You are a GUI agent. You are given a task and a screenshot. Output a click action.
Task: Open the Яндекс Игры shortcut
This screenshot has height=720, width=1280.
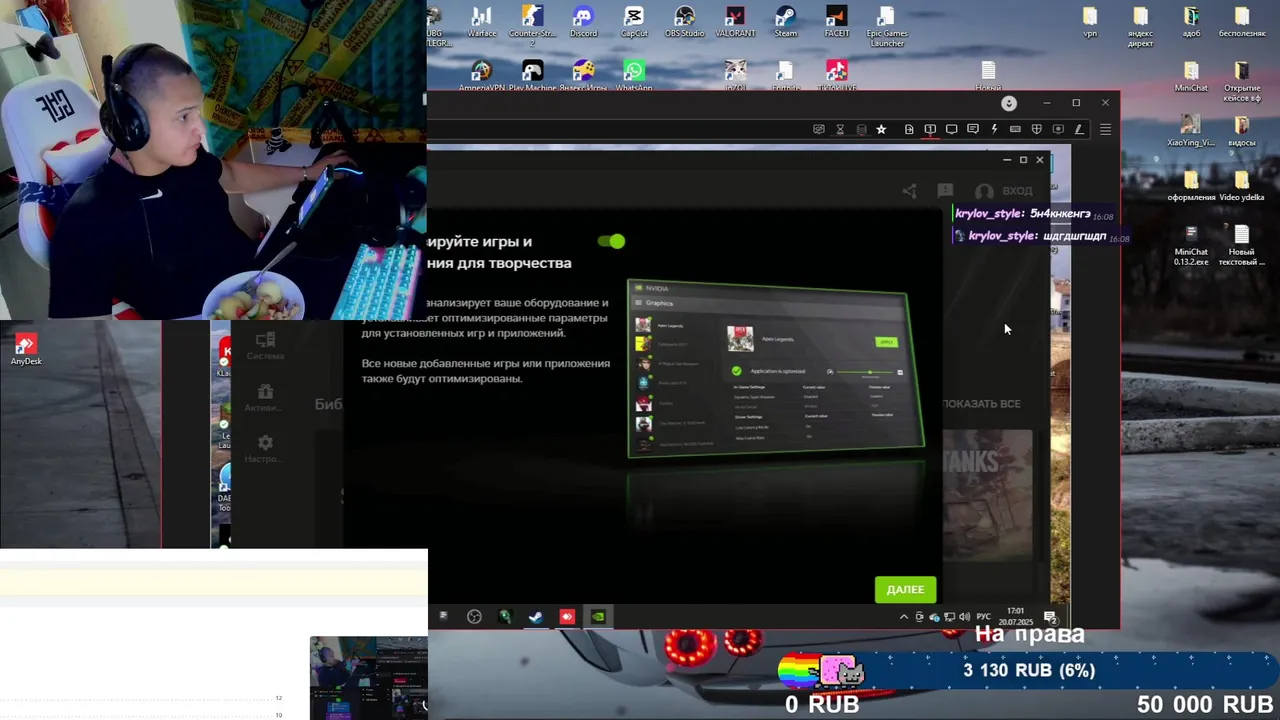pos(583,76)
